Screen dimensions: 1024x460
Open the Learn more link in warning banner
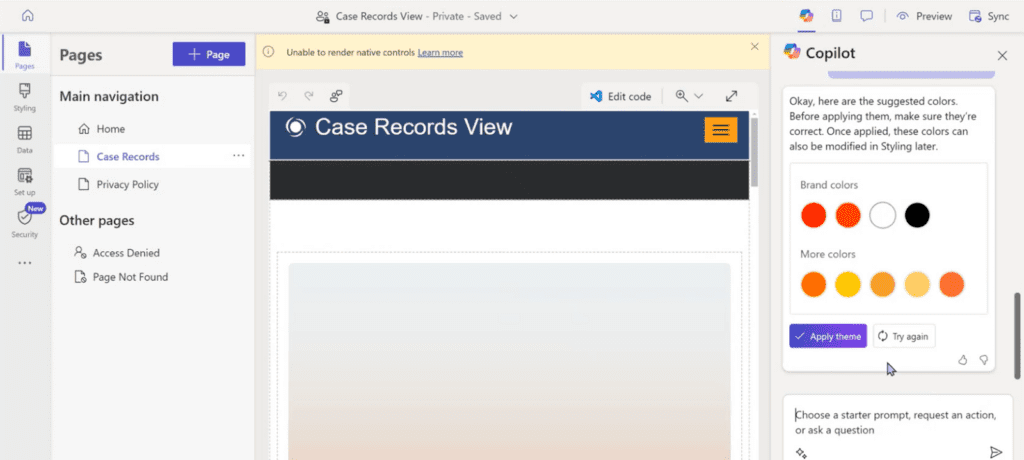point(440,52)
